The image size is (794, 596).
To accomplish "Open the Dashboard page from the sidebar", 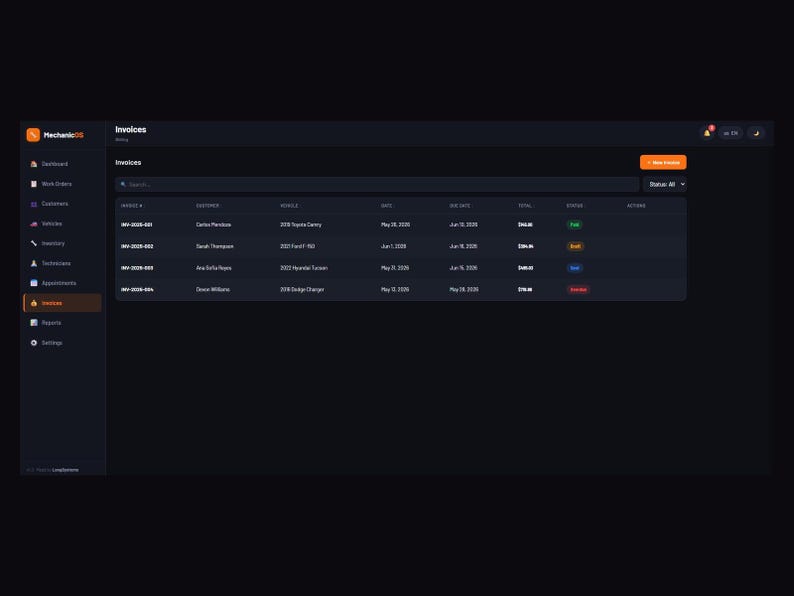I will [x=62, y=164].
